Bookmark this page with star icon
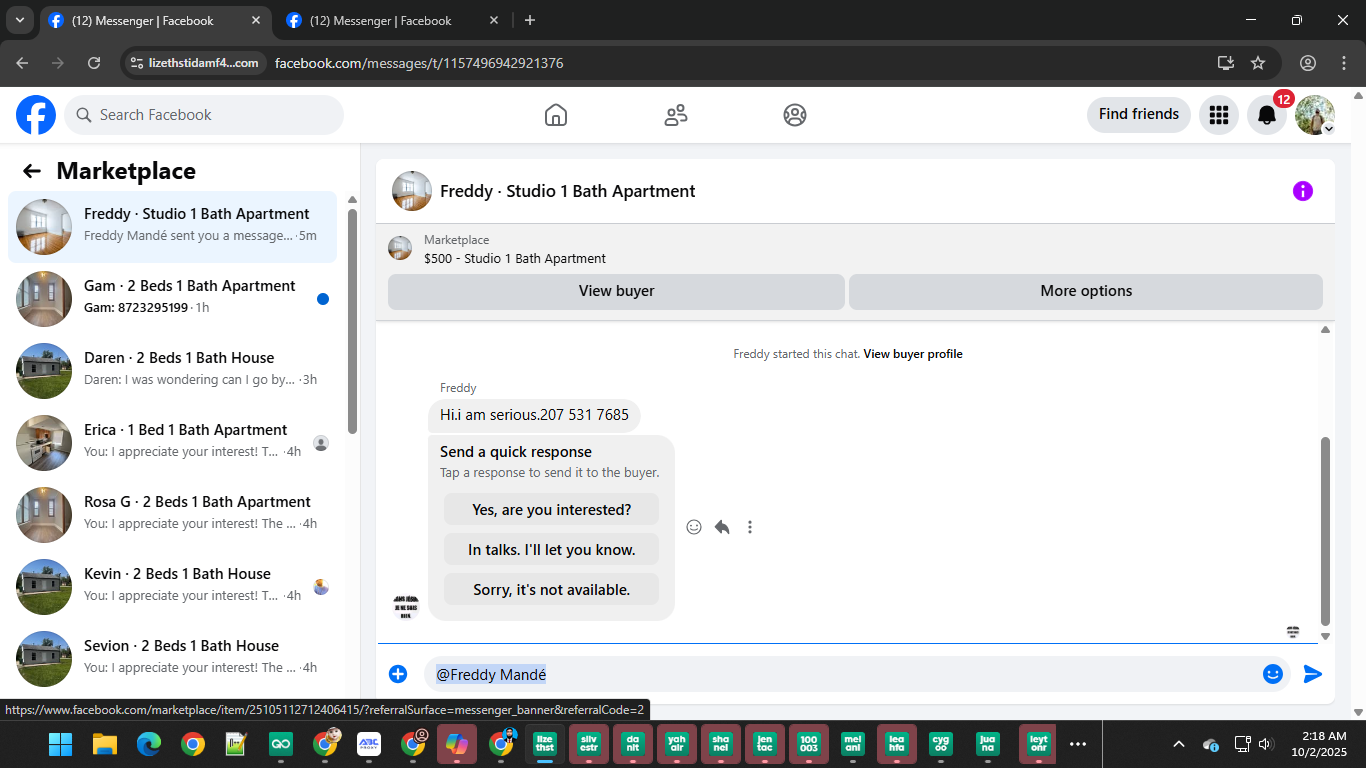The image size is (1366, 768). 1258,63
